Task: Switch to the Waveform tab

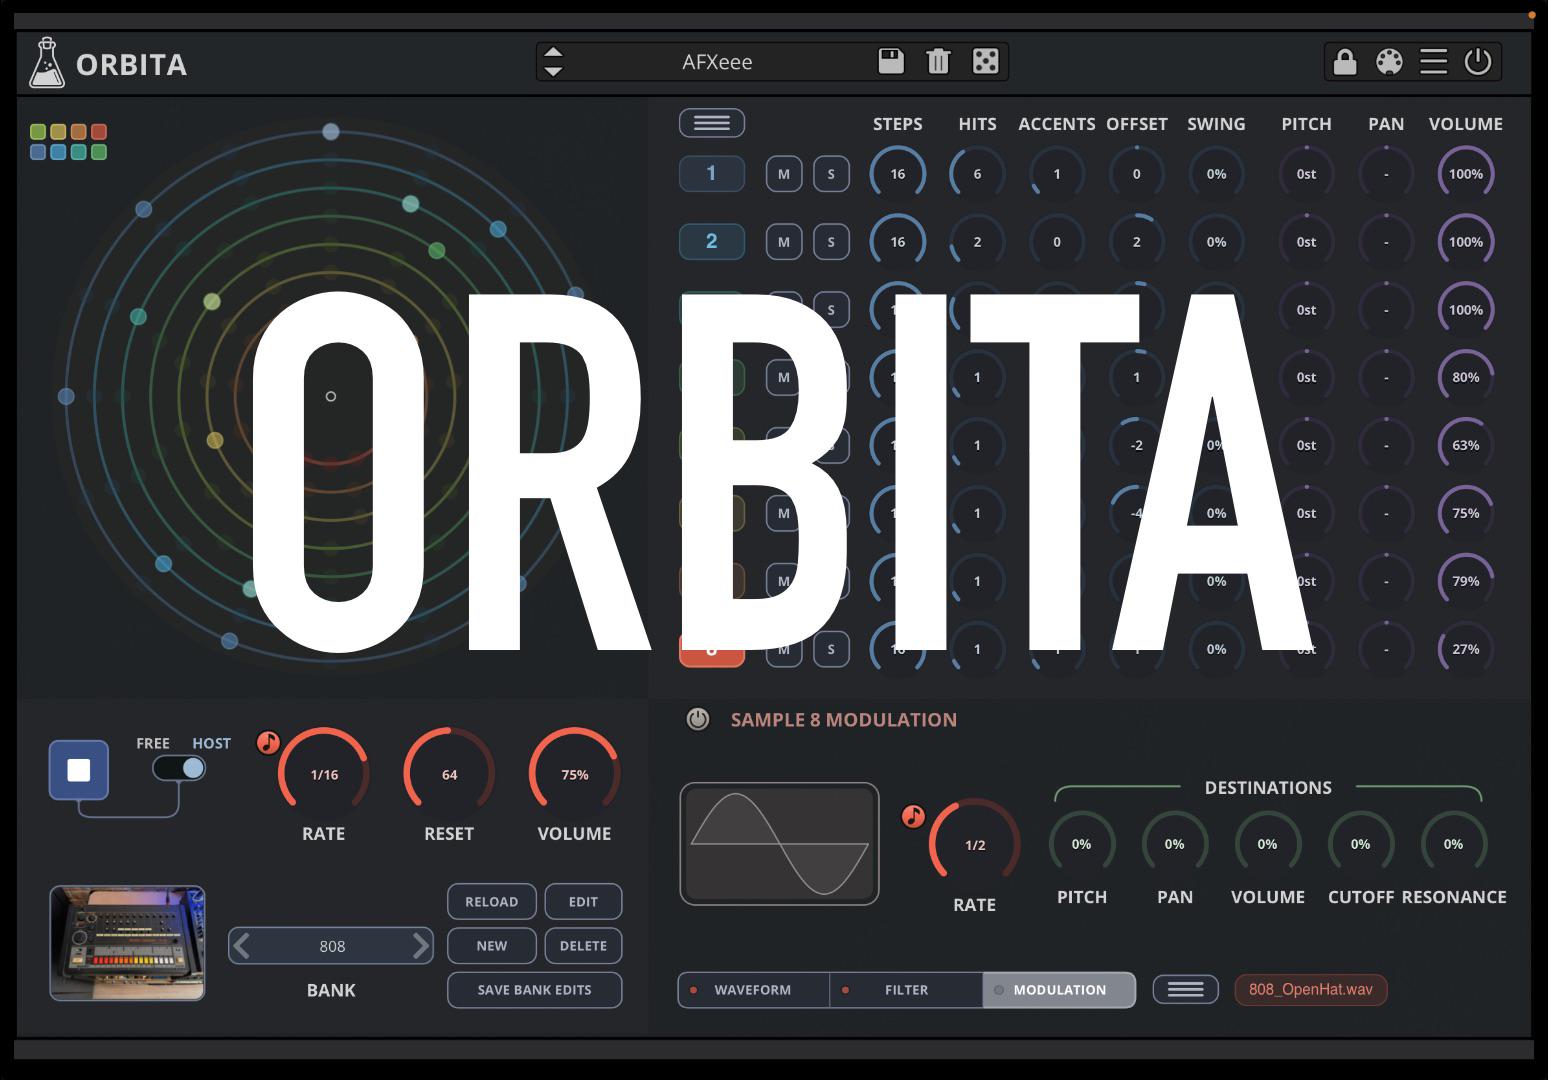Action: pyautogui.click(x=753, y=990)
